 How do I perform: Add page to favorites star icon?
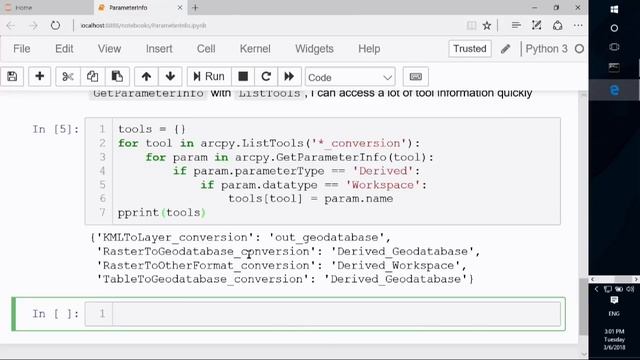click(x=487, y=26)
